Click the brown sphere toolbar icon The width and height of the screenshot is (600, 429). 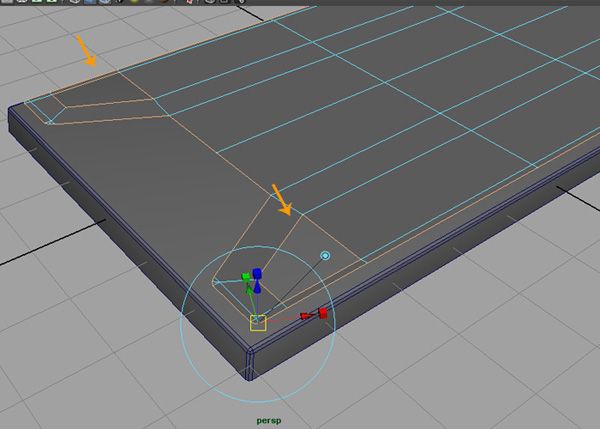(x=164, y=2)
